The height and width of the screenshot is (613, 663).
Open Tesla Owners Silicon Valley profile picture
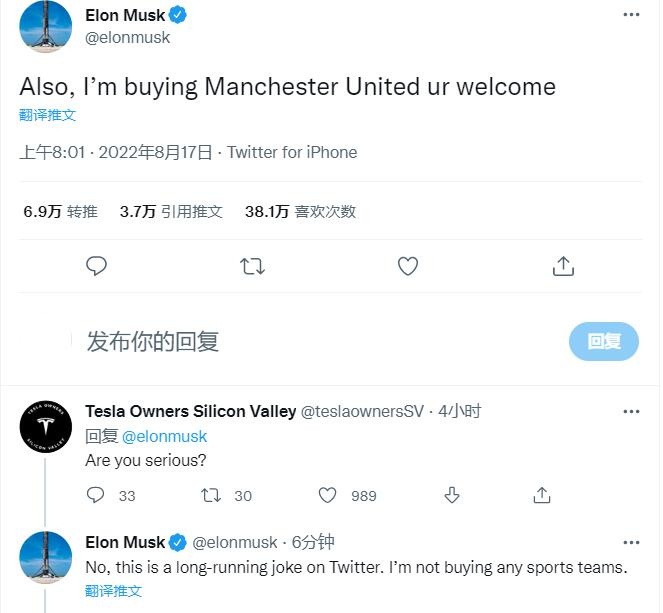(x=46, y=430)
